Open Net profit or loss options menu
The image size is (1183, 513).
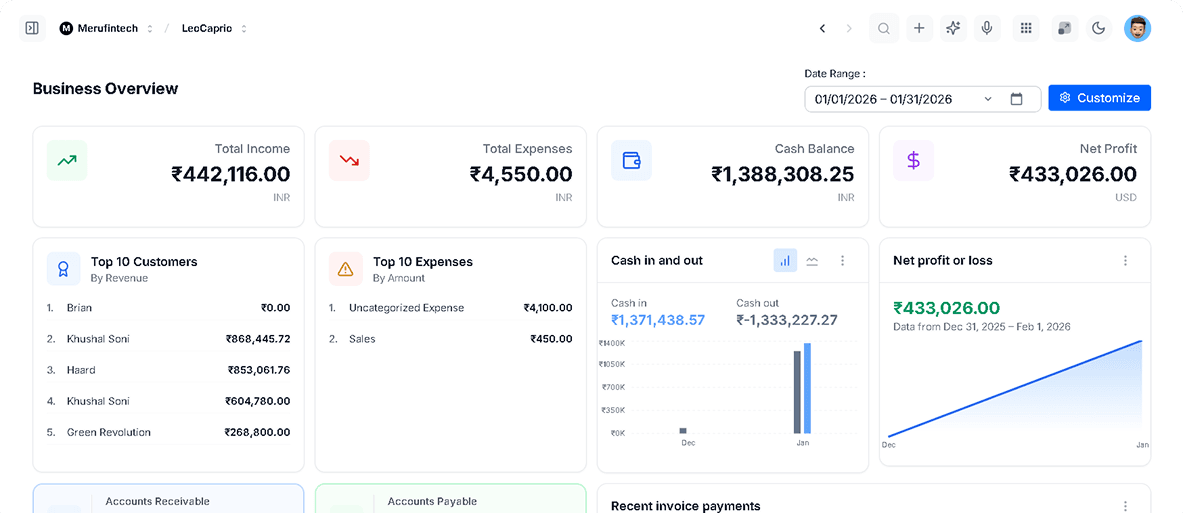[1125, 260]
